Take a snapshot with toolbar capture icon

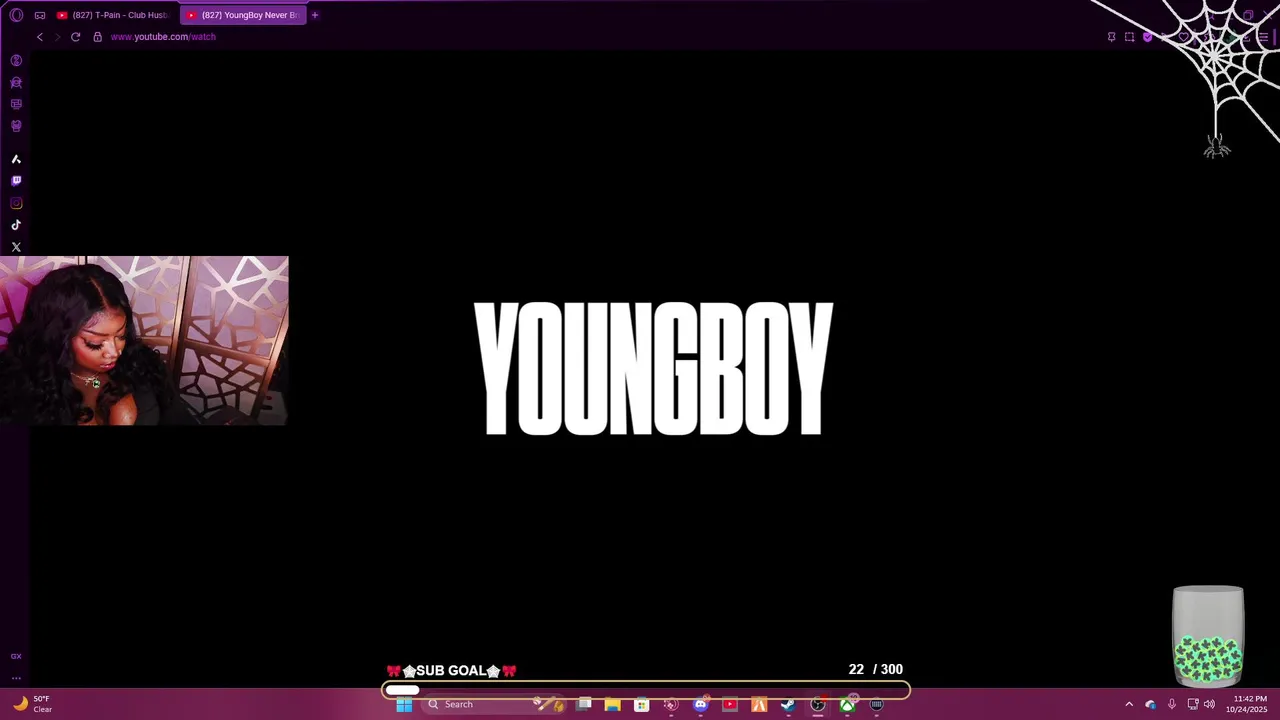pyautogui.click(x=1129, y=37)
